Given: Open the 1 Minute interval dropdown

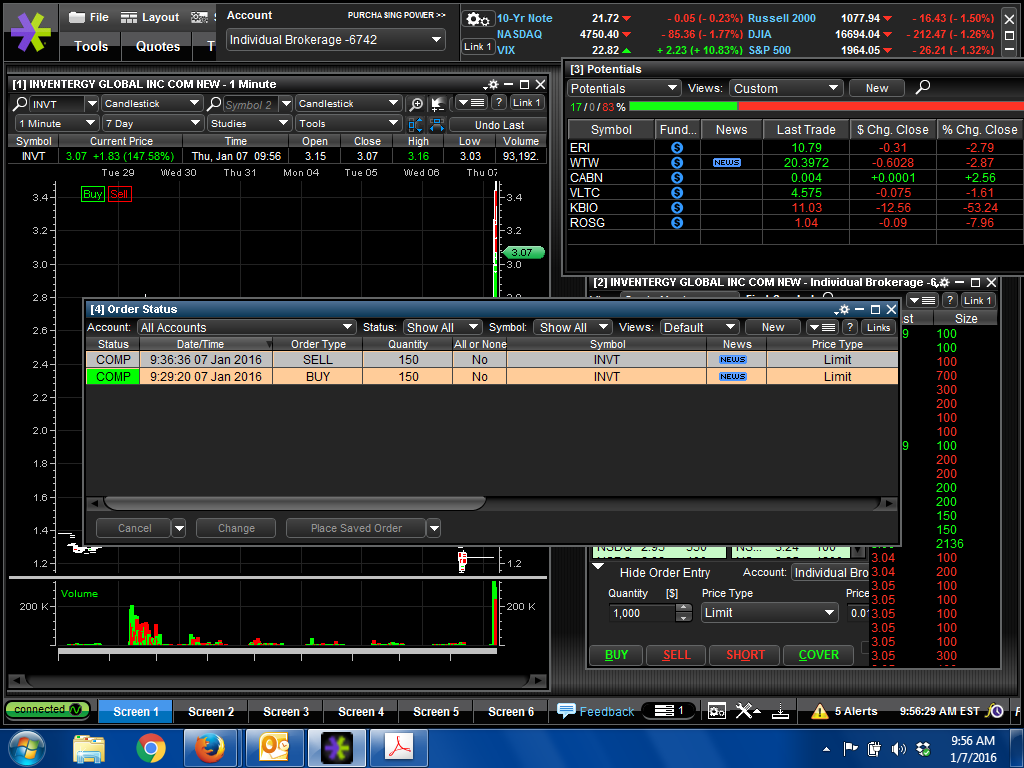Looking at the screenshot, I should [x=57, y=123].
